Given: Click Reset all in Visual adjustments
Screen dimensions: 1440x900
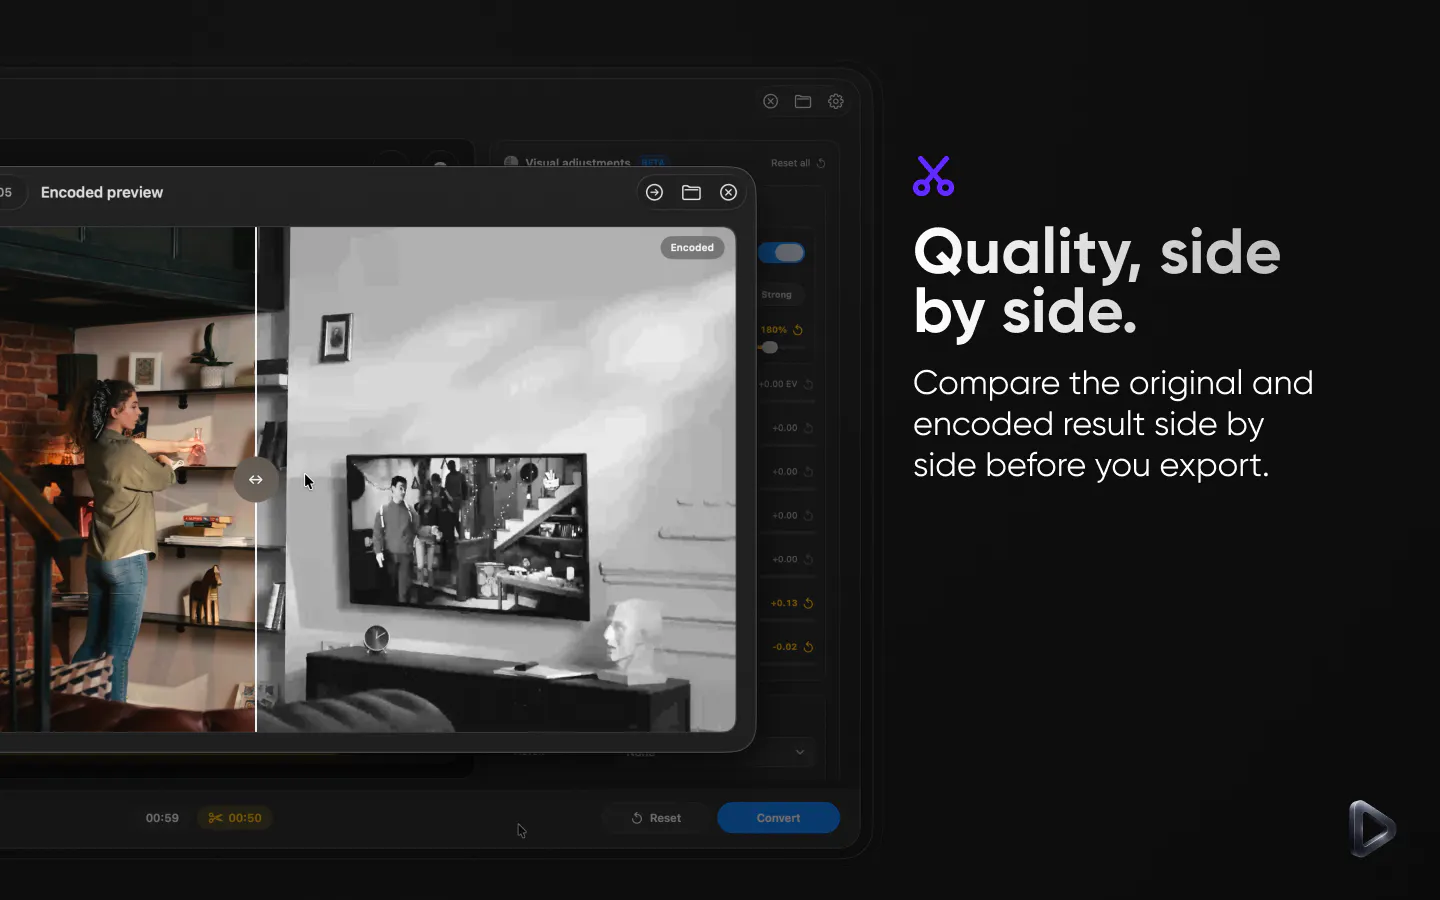Looking at the screenshot, I should tap(798, 163).
